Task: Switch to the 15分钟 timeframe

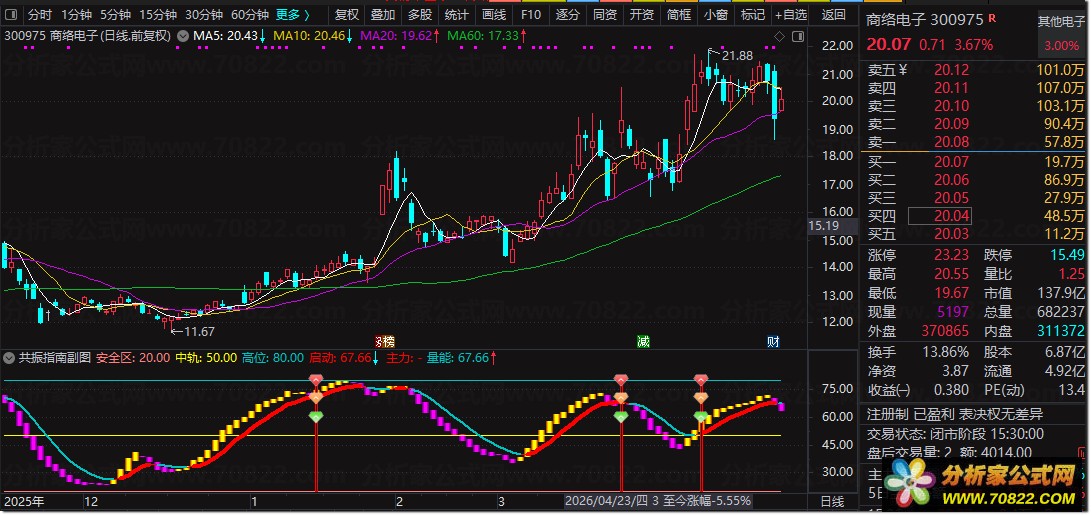Action: point(158,15)
